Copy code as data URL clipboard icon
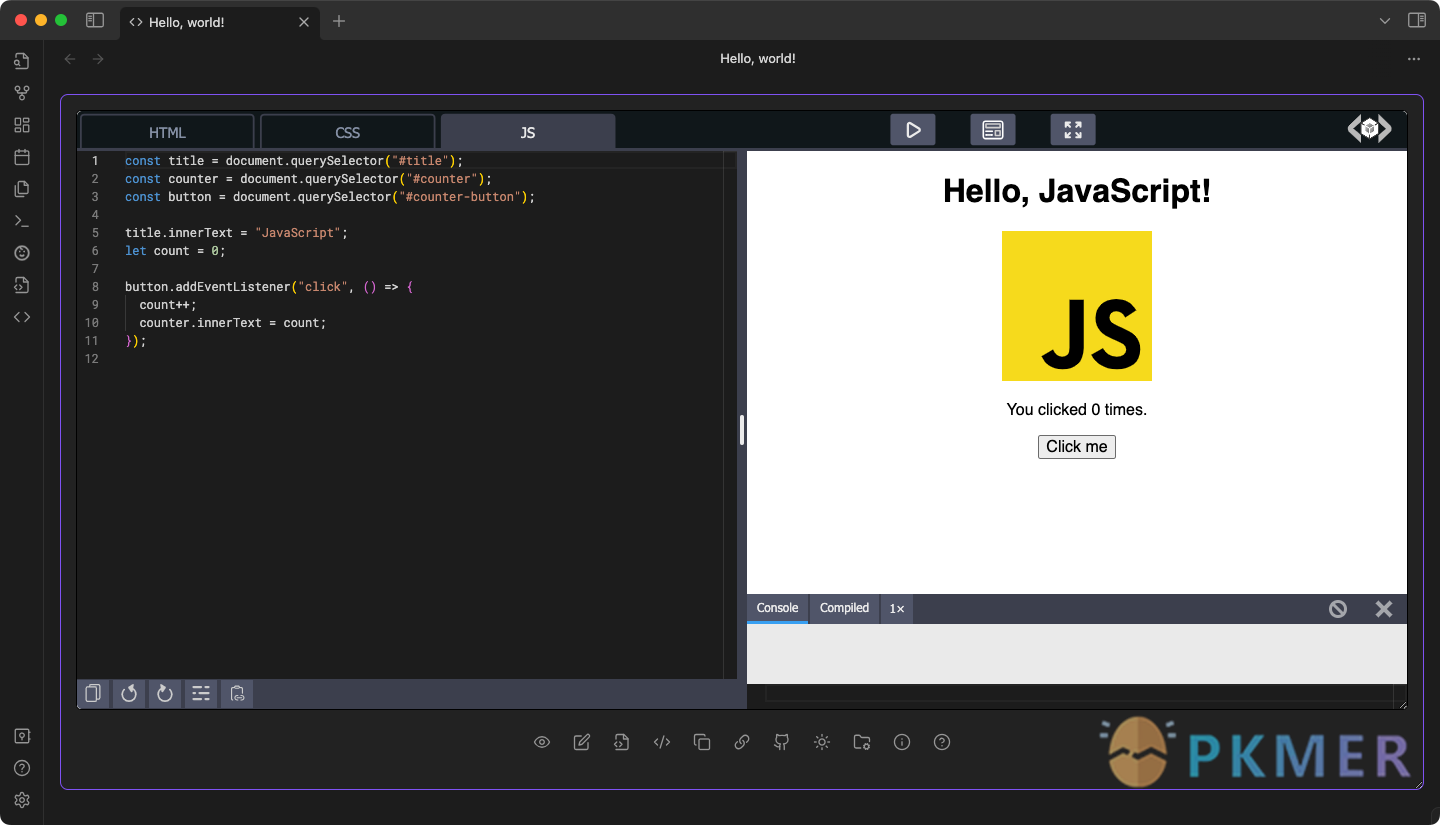This screenshot has height=825, width=1440. pyautogui.click(x=237, y=693)
